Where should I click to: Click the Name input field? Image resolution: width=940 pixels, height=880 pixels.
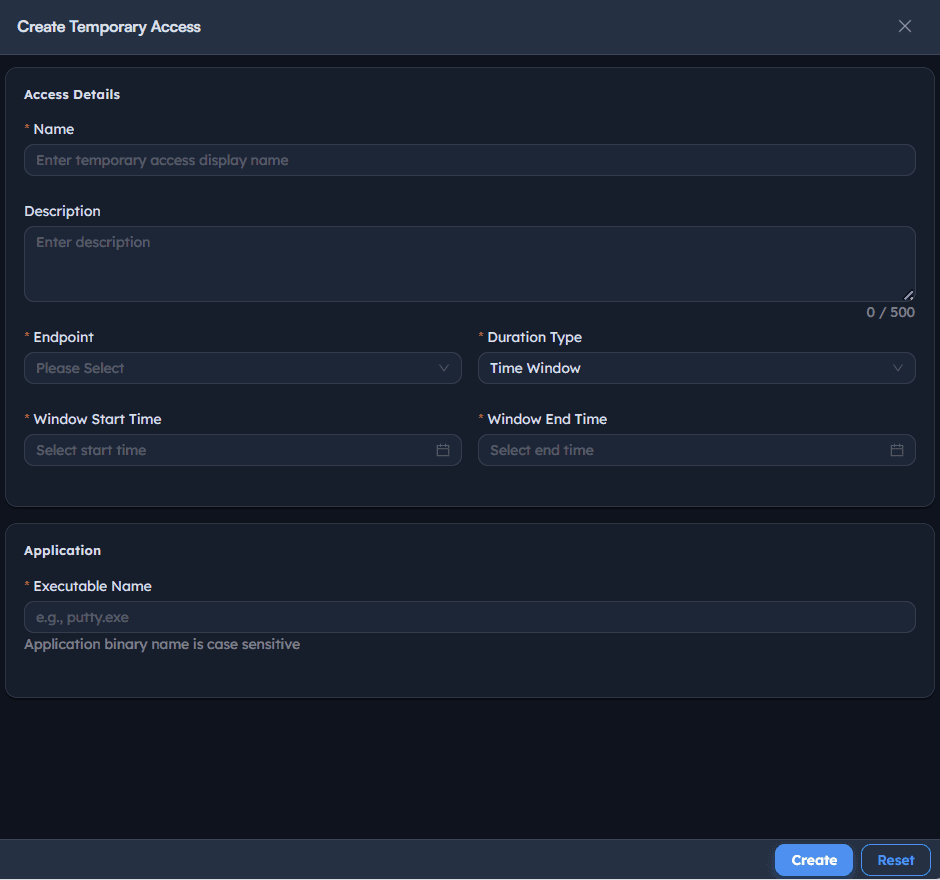[469, 160]
